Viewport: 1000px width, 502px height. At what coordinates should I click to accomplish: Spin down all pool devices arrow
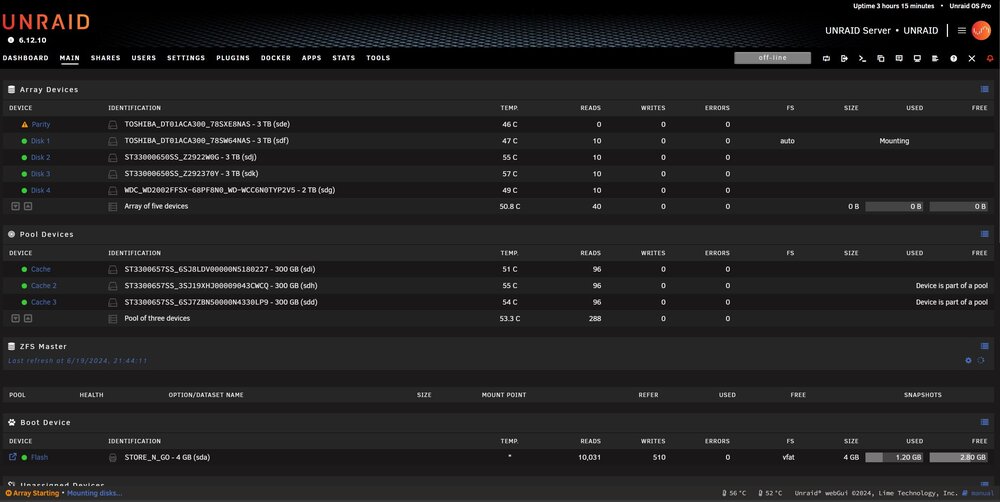pyautogui.click(x=16, y=318)
